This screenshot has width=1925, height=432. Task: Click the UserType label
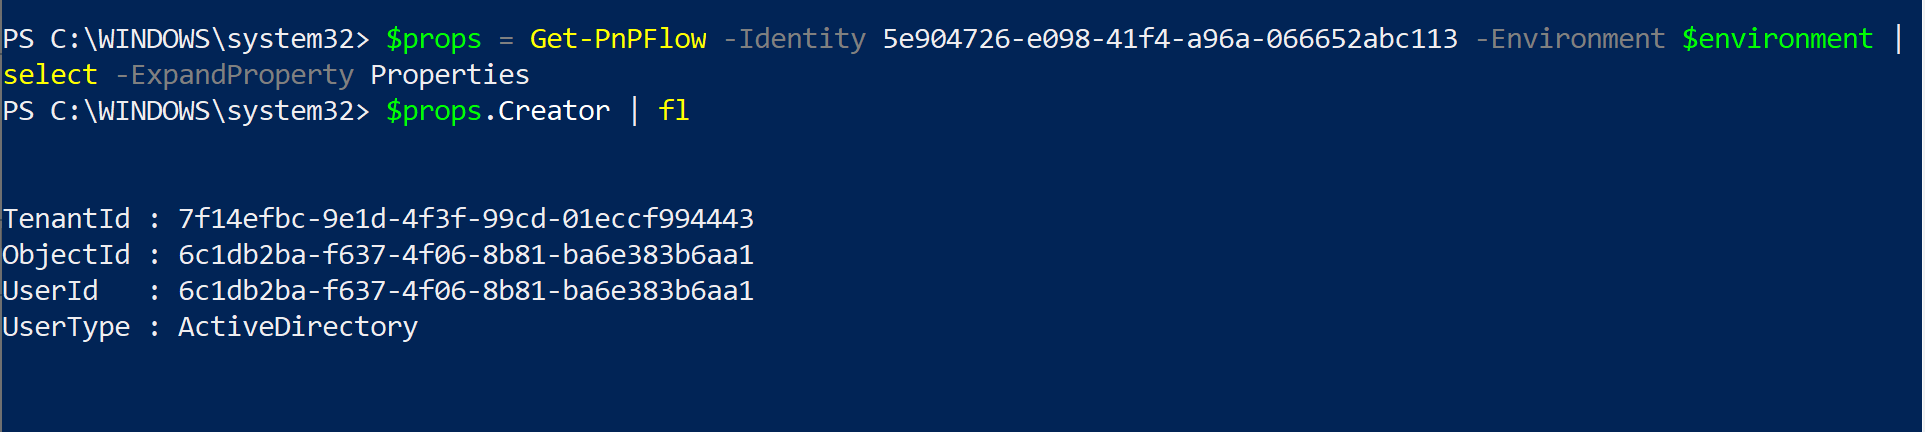(x=66, y=328)
